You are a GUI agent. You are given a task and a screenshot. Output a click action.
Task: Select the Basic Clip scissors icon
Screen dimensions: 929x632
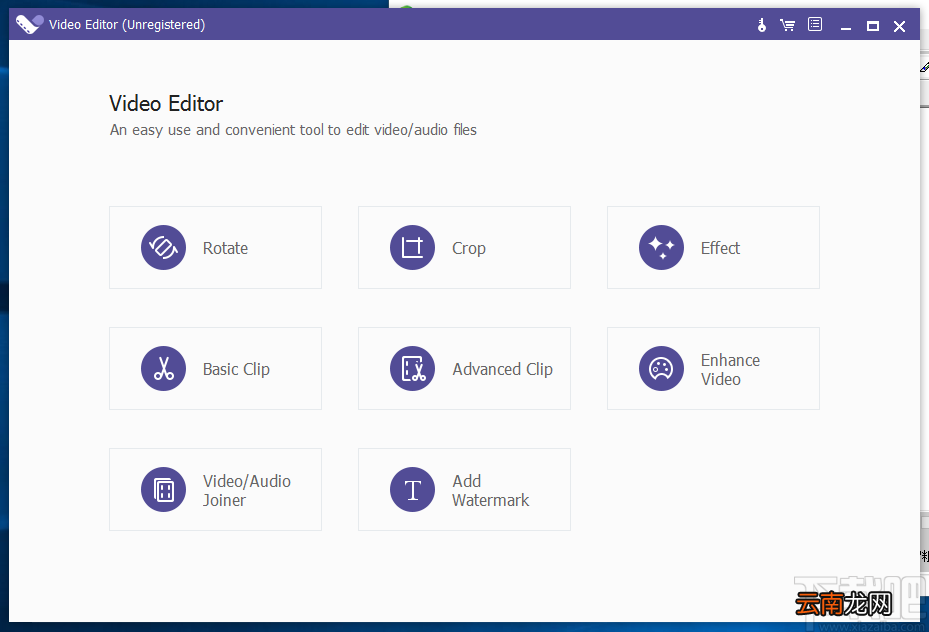click(x=164, y=368)
